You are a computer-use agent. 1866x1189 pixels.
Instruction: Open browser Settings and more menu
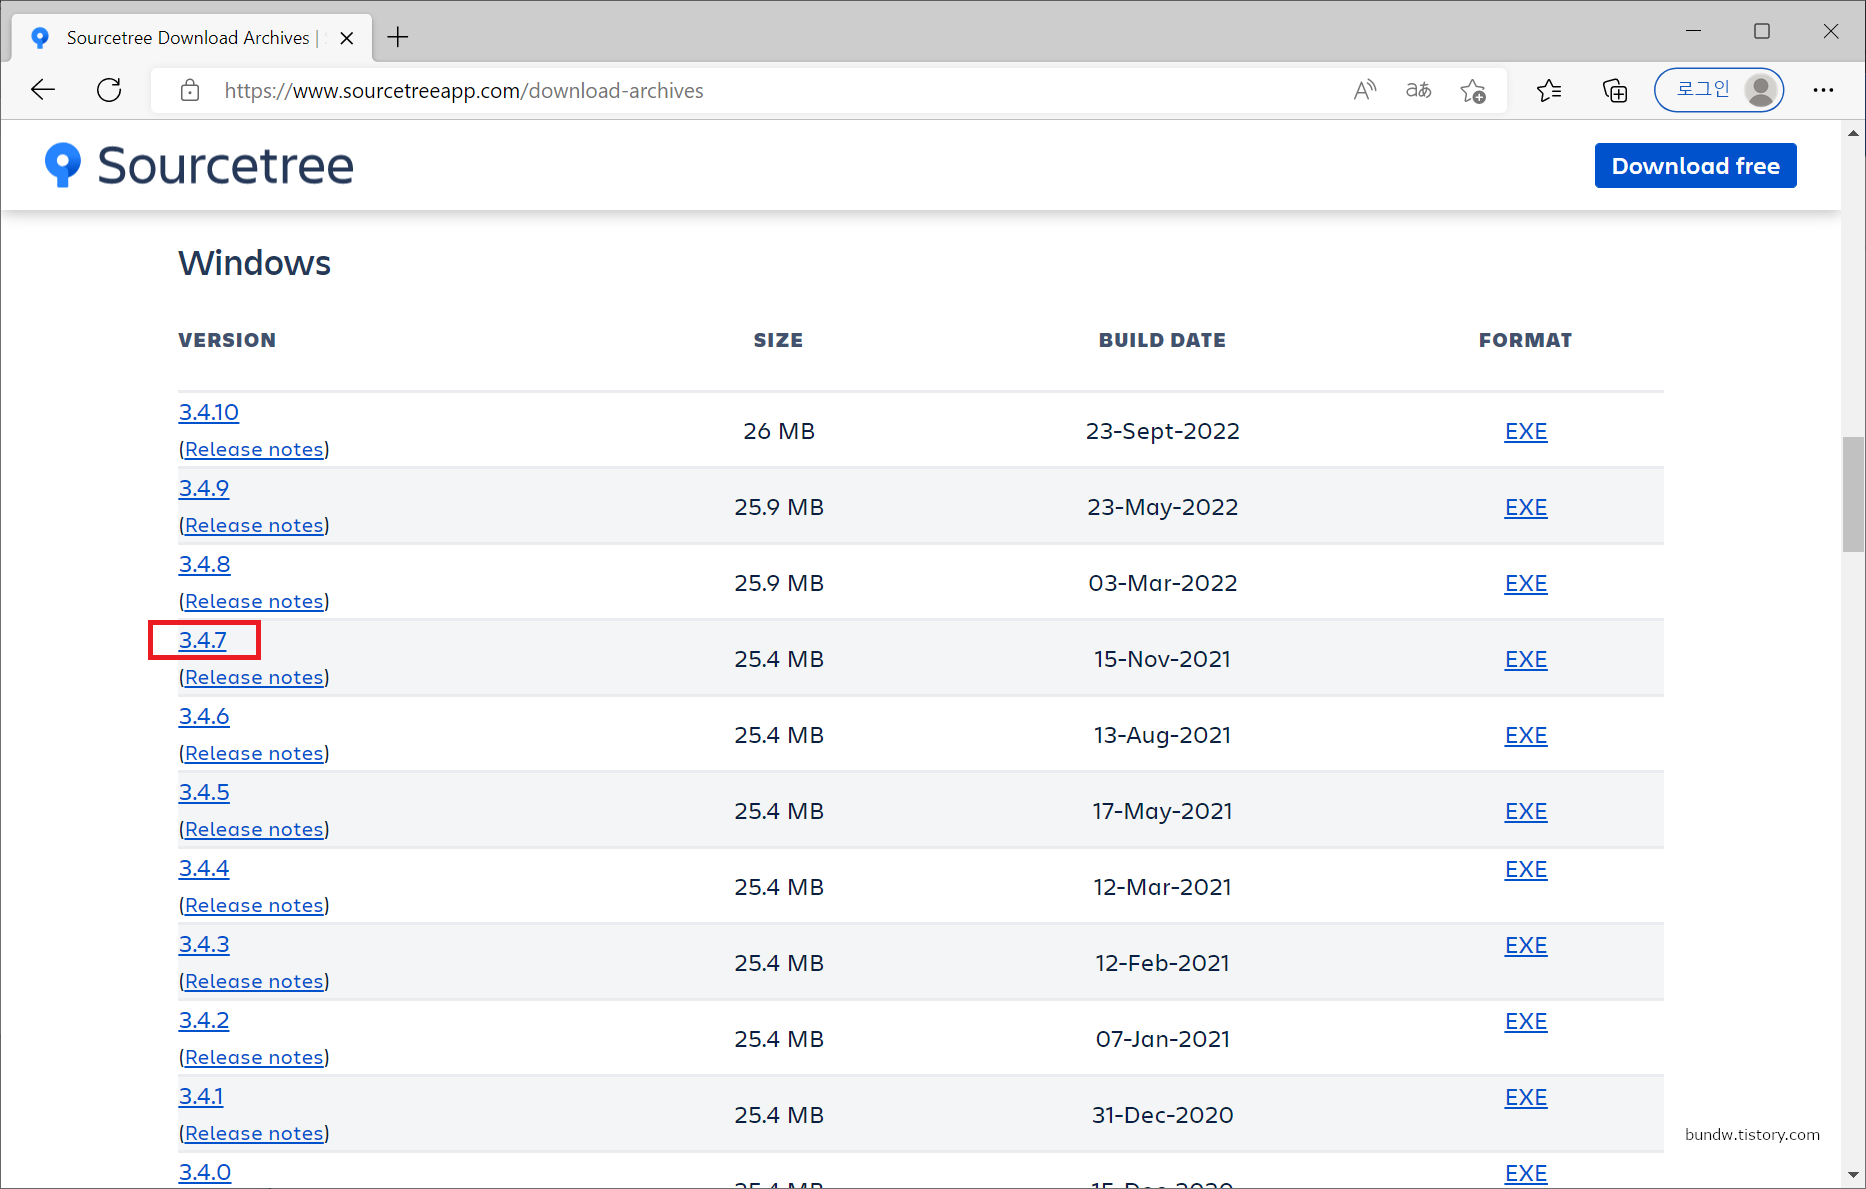(1823, 90)
